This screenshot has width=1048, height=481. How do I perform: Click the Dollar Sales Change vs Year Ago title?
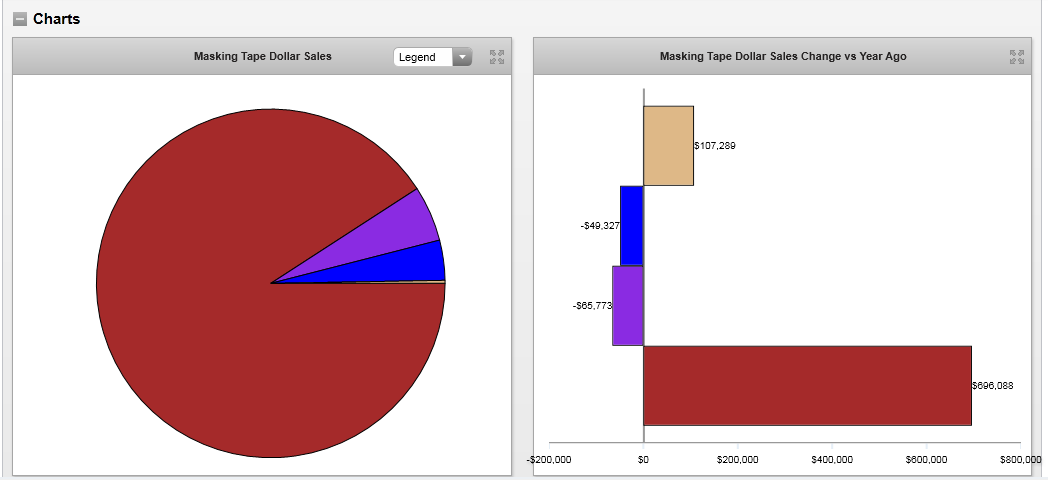pos(783,57)
